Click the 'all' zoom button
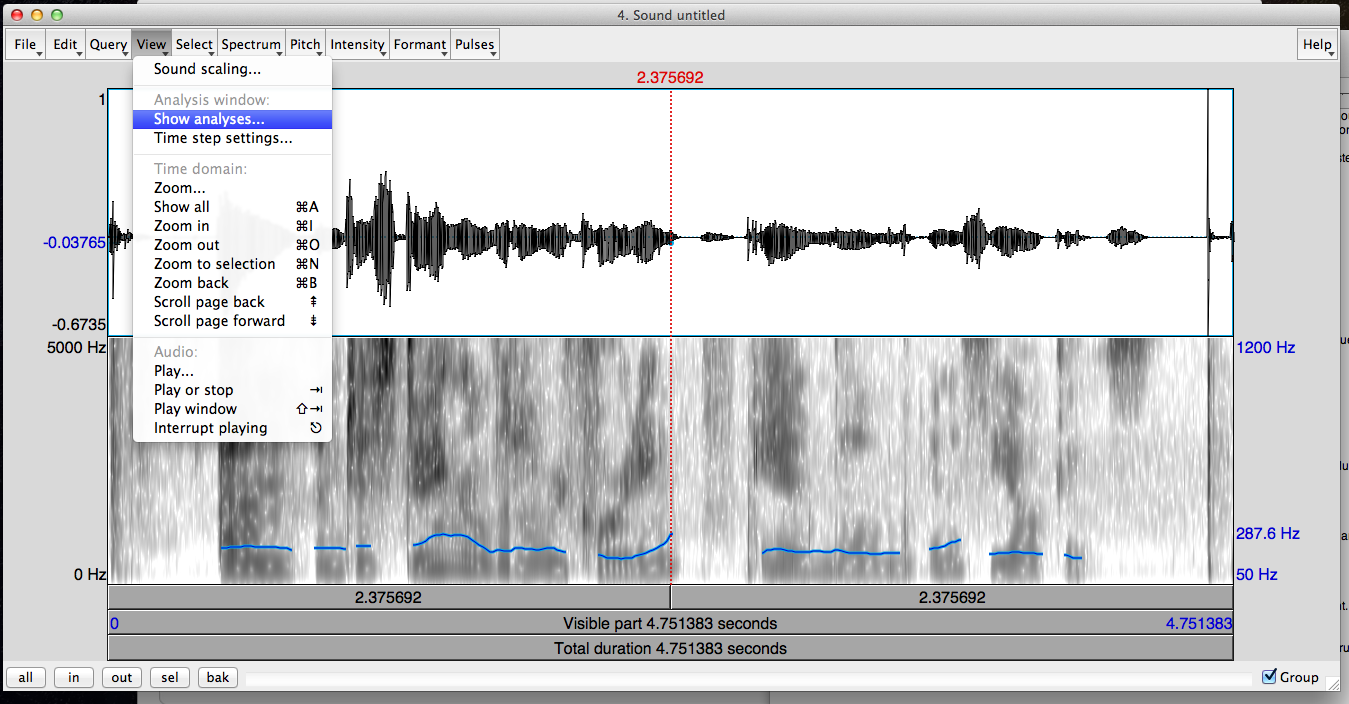 click(x=26, y=678)
